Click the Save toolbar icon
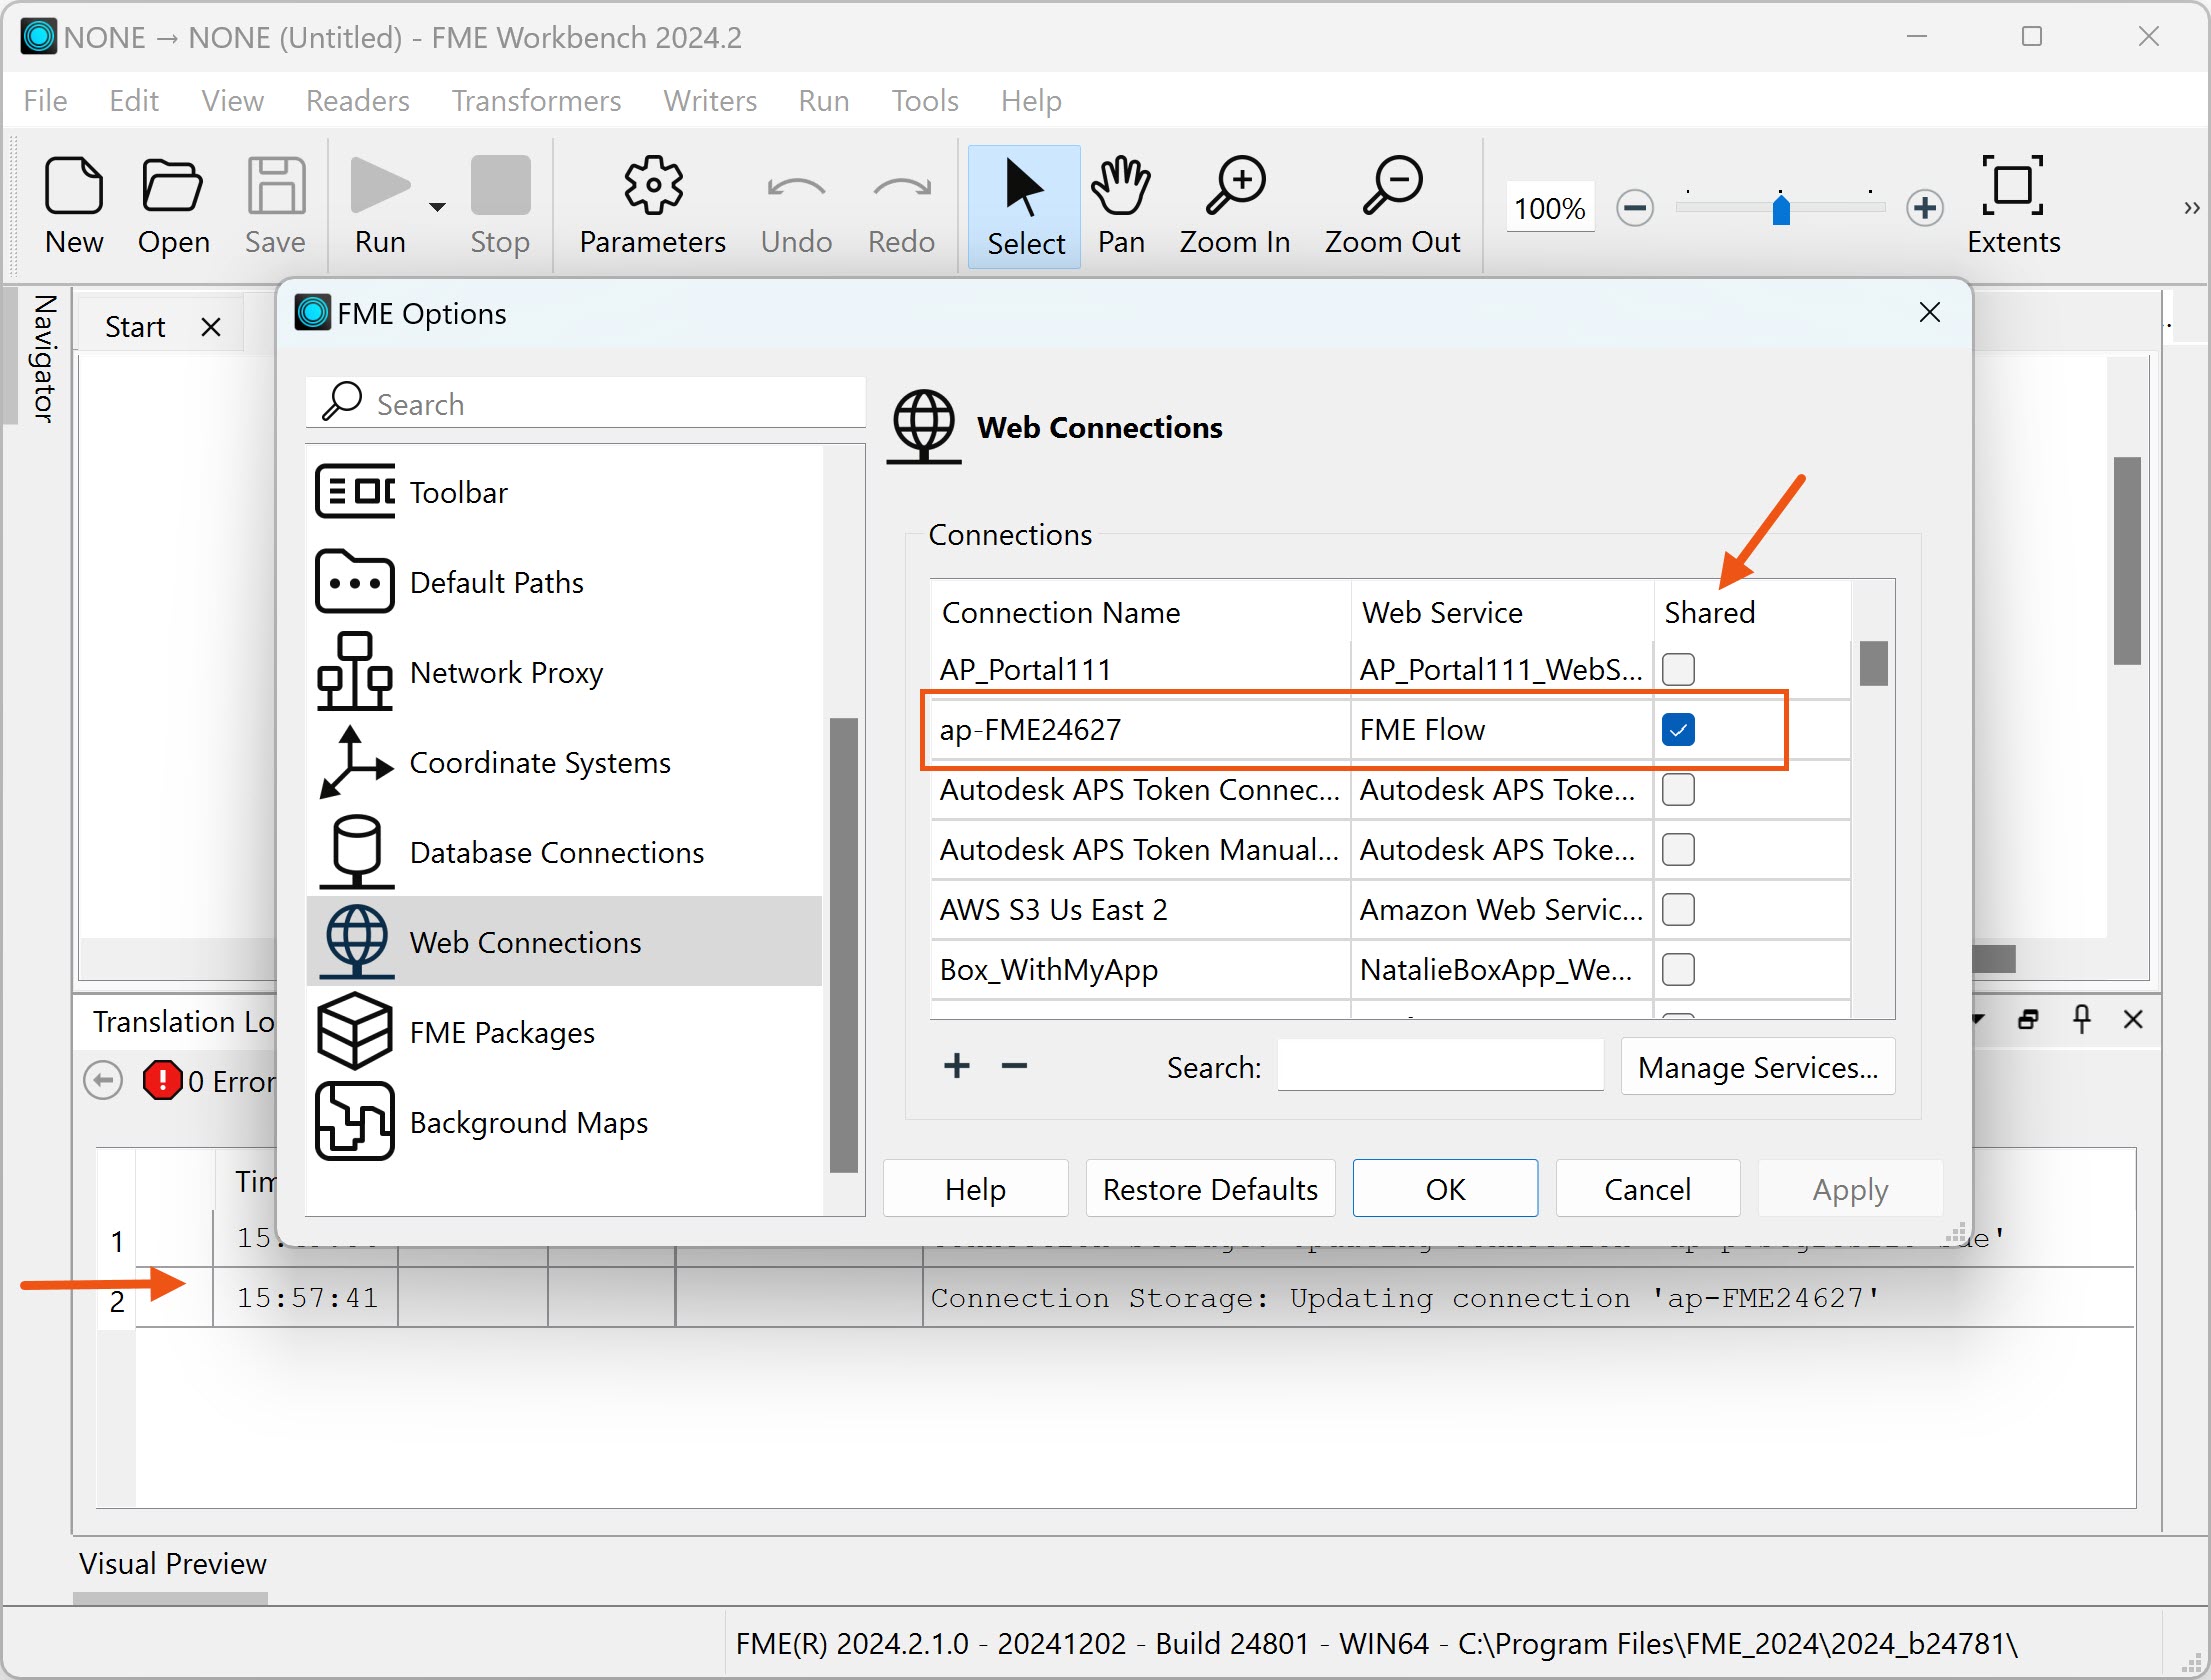This screenshot has width=2211, height=1680. (276, 206)
